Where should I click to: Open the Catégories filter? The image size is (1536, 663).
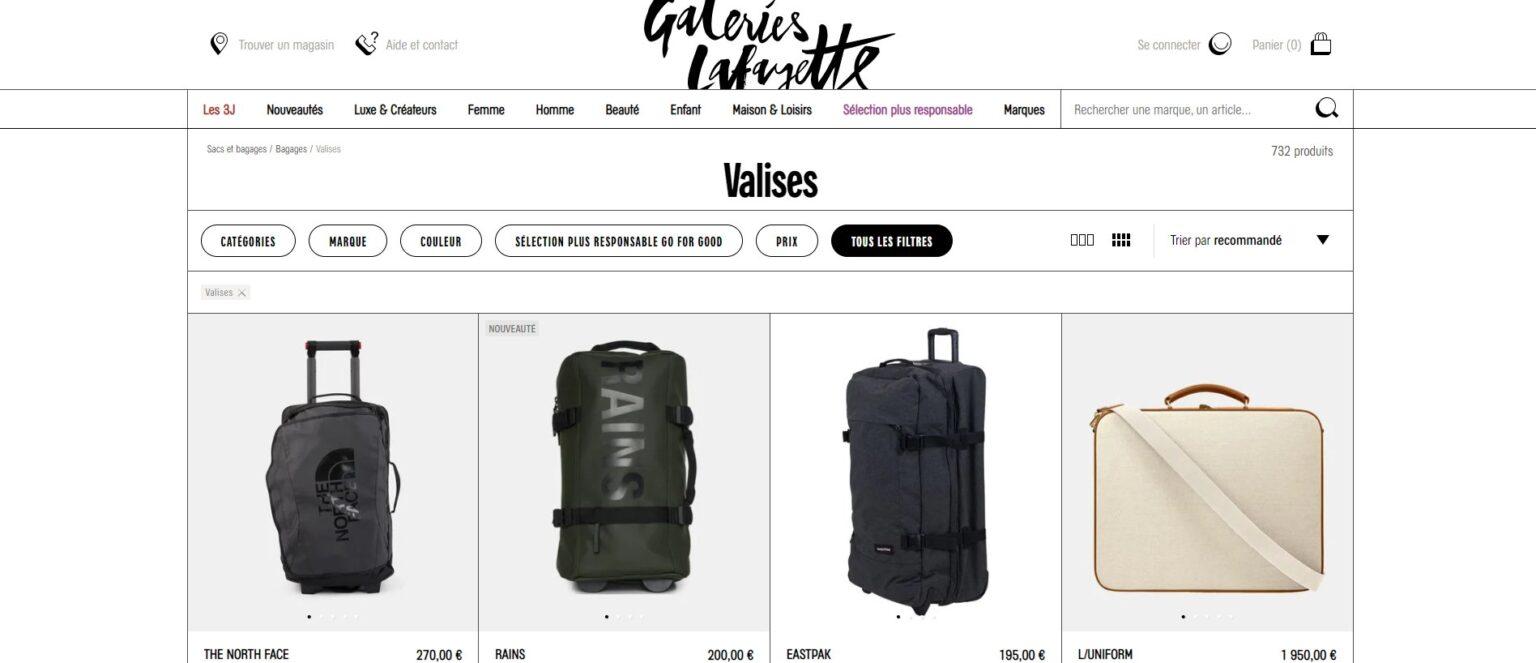(248, 241)
